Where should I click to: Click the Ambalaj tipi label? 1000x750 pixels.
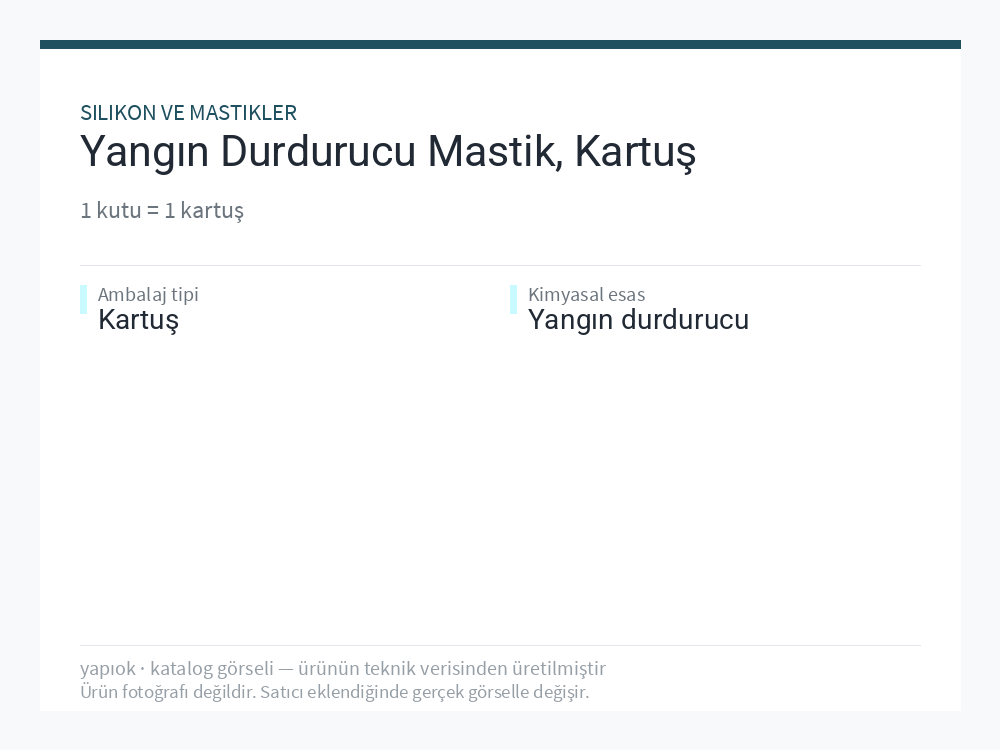pos(148,295)
